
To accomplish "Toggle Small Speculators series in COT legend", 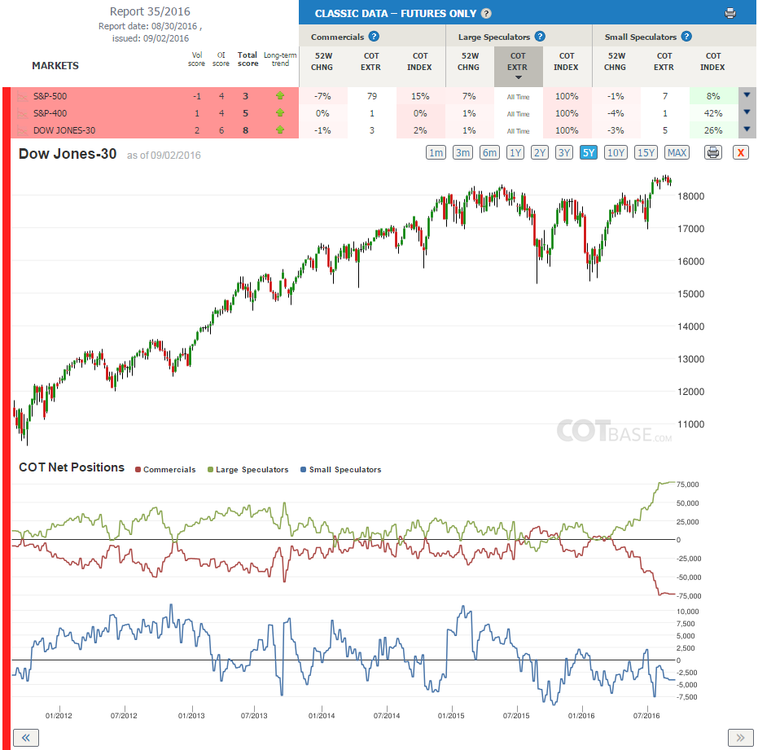I will 341,470.
